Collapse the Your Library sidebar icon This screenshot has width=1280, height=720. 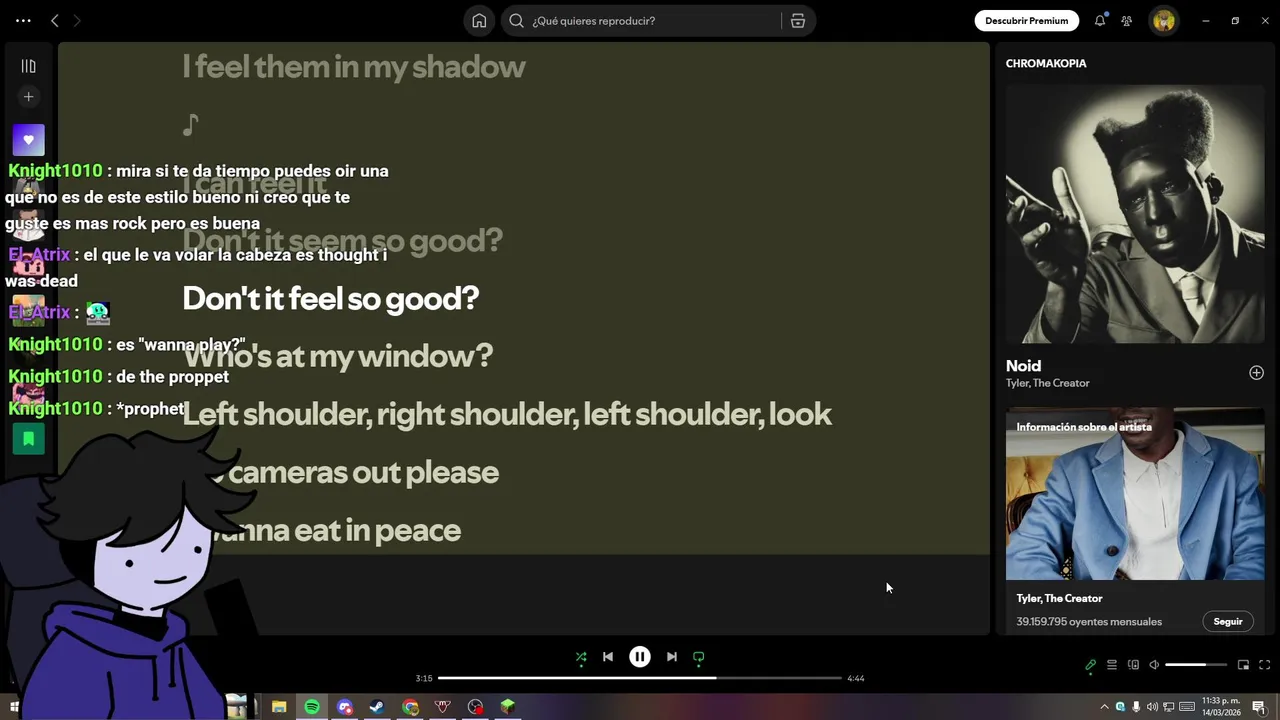point(28,66)
